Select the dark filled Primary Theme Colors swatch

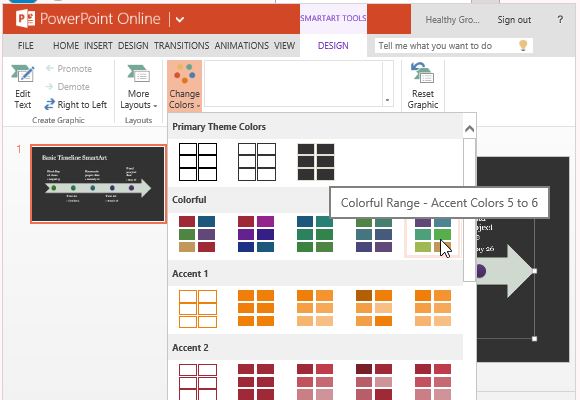(316, 162)
